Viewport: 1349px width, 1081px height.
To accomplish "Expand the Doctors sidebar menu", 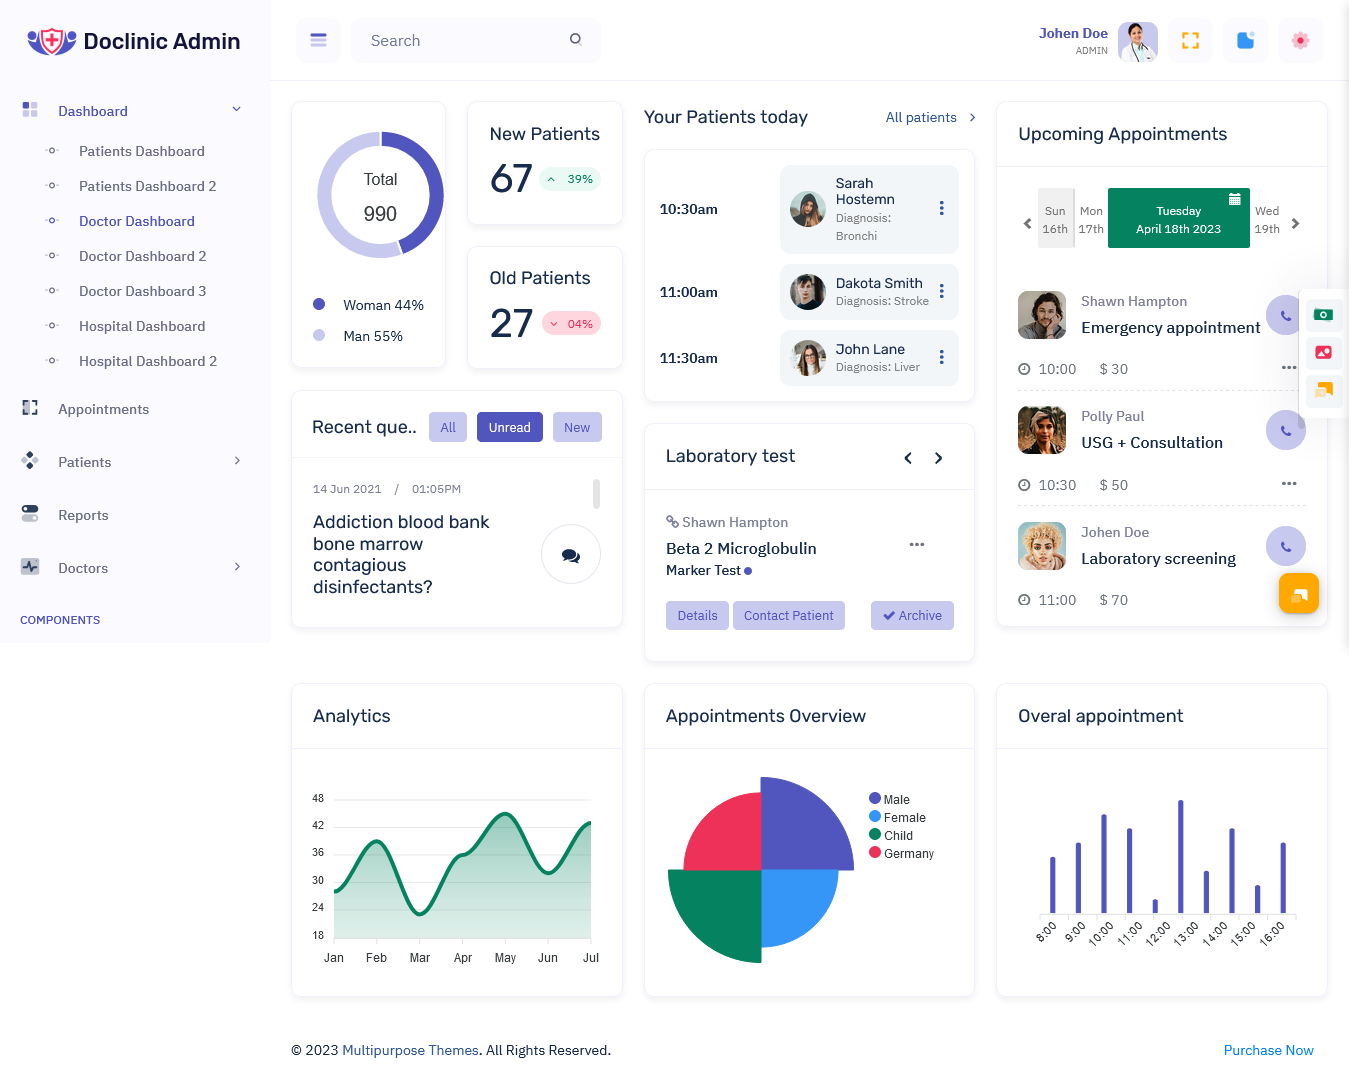I will [x=237, y=567].
